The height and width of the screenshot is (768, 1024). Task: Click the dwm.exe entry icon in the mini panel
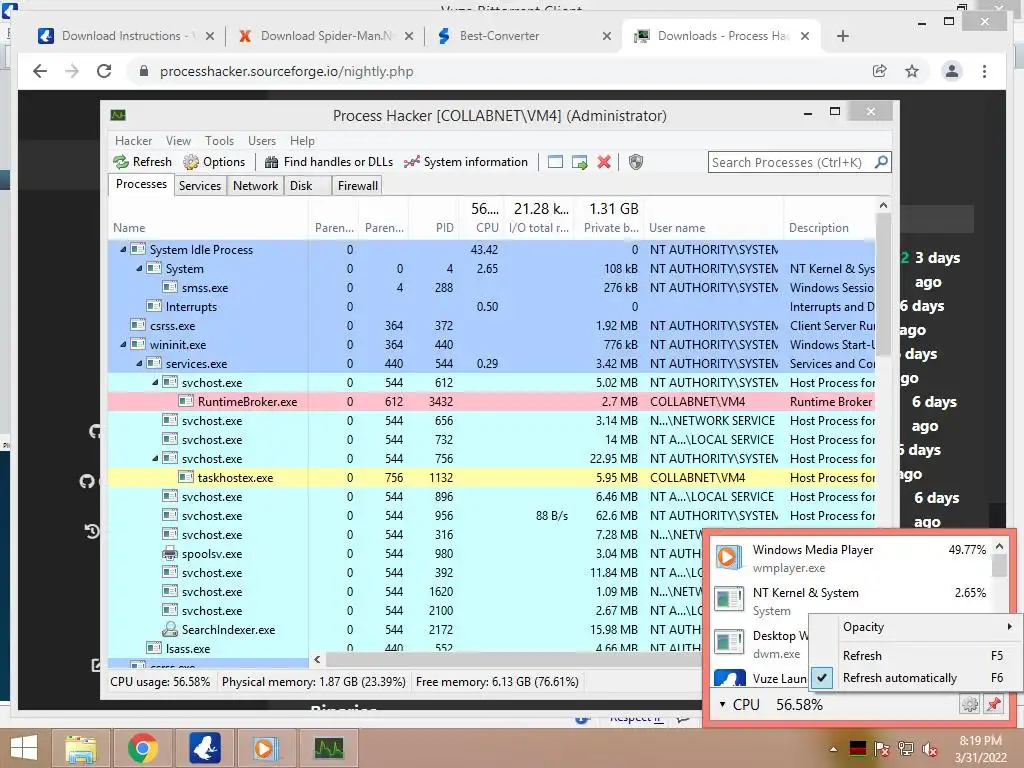click(x=729, y=643)
